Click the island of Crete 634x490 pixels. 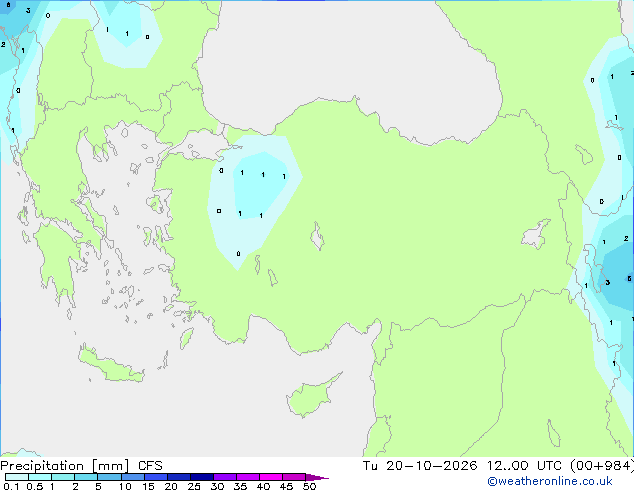(x=110, y=366)
